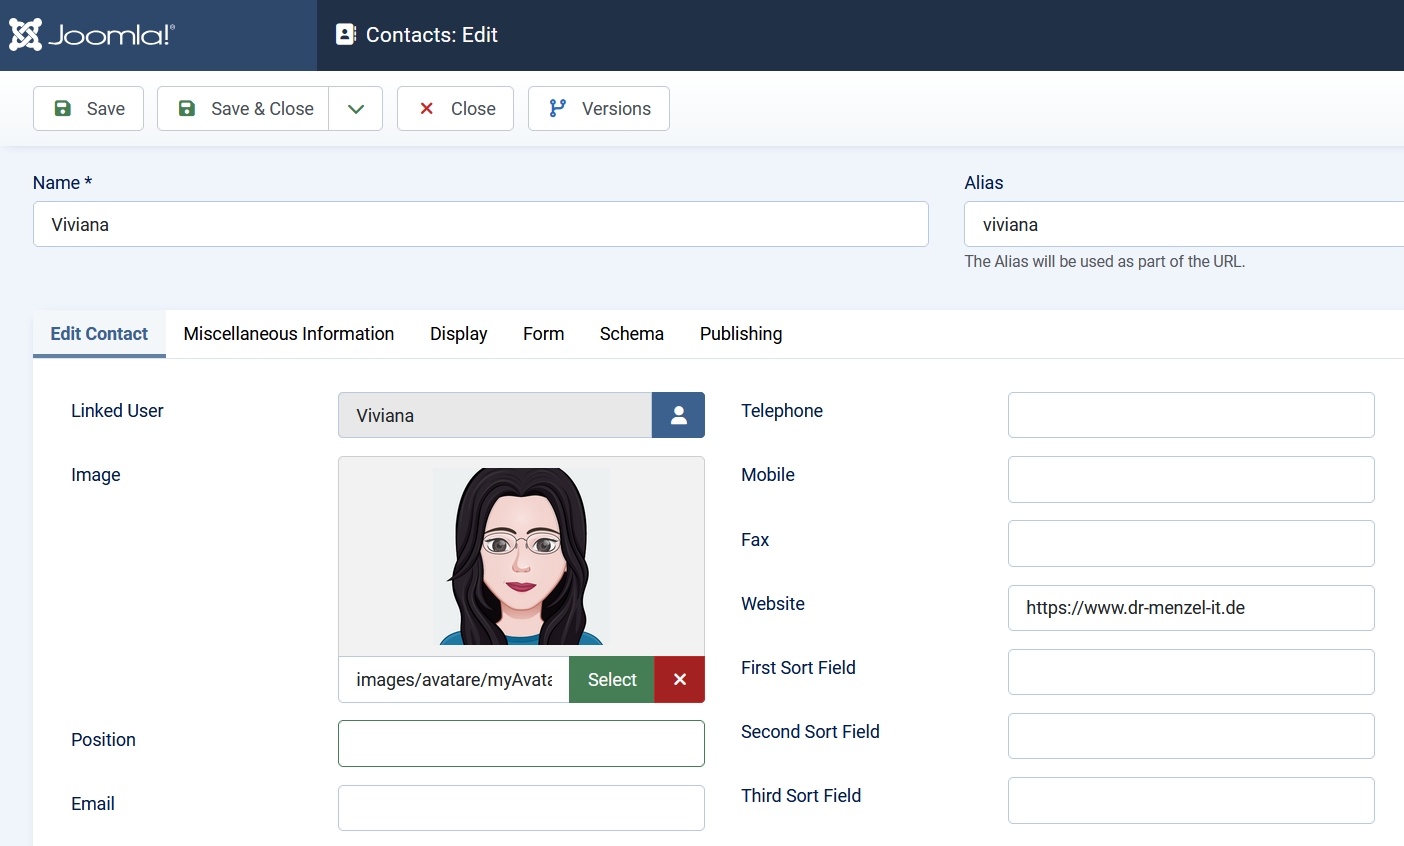The width and height of the screenshot is (1404, 846).
Task: Click the save disk icon on the Save button
Action: pyautogui.click(x=62, y=108)
